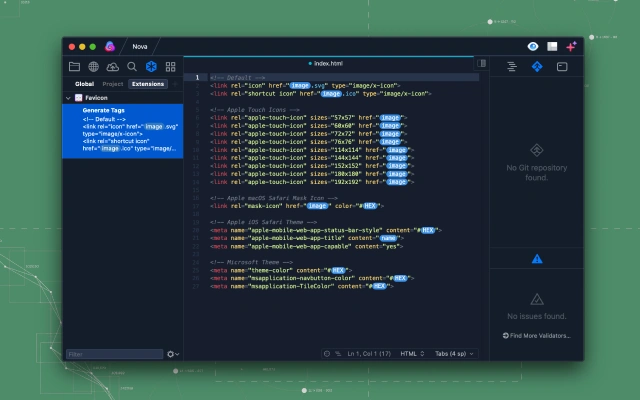
Task: Click the sizes="72x72" code line
Action: click(x=309, y=134)
